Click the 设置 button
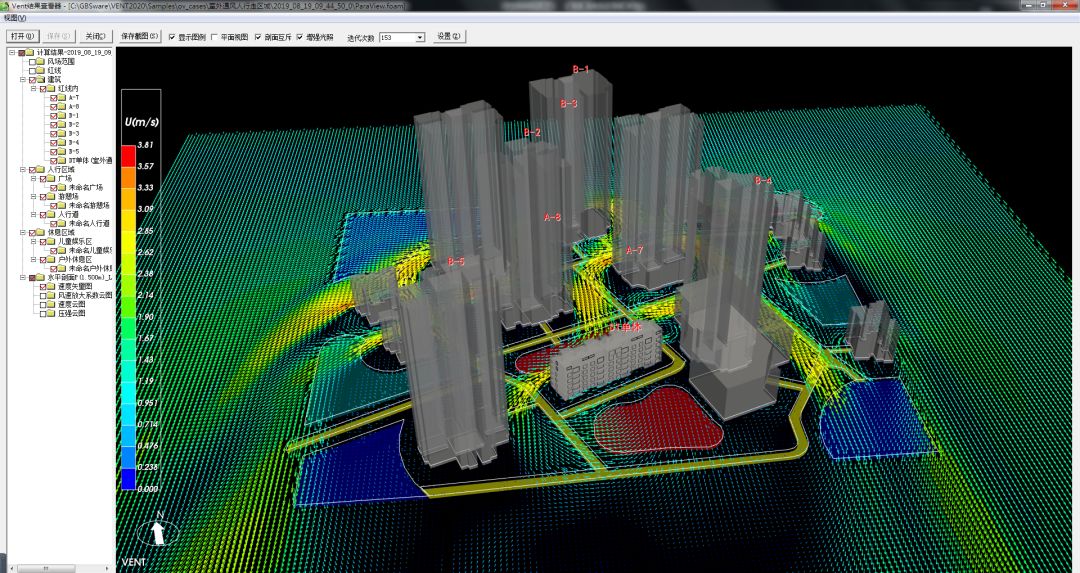Screen dimensions: 1080x573 click(x=448, y=36)
